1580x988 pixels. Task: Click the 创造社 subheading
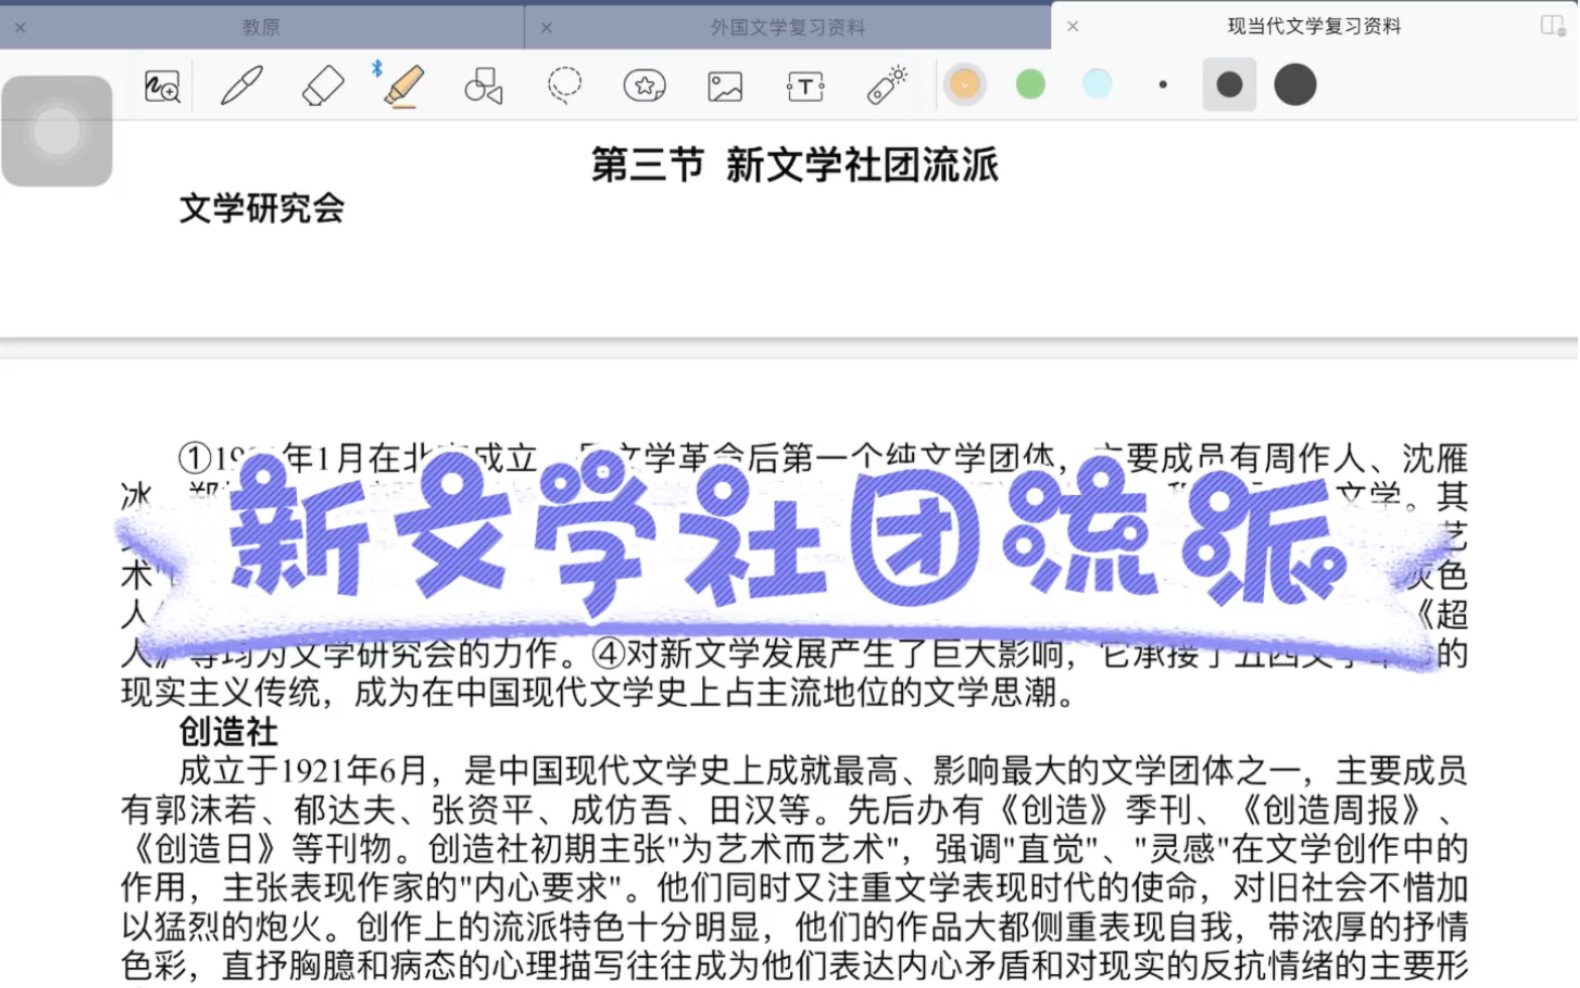click(229, 732)
